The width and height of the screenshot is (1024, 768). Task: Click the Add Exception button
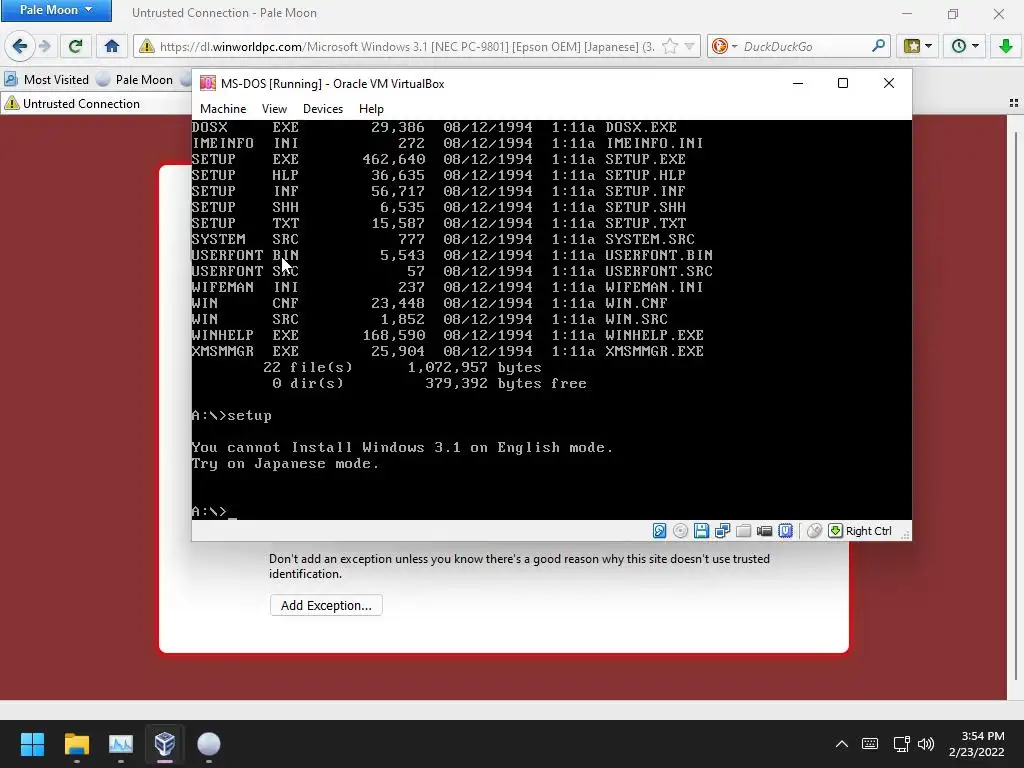click(x=326, y=605)
